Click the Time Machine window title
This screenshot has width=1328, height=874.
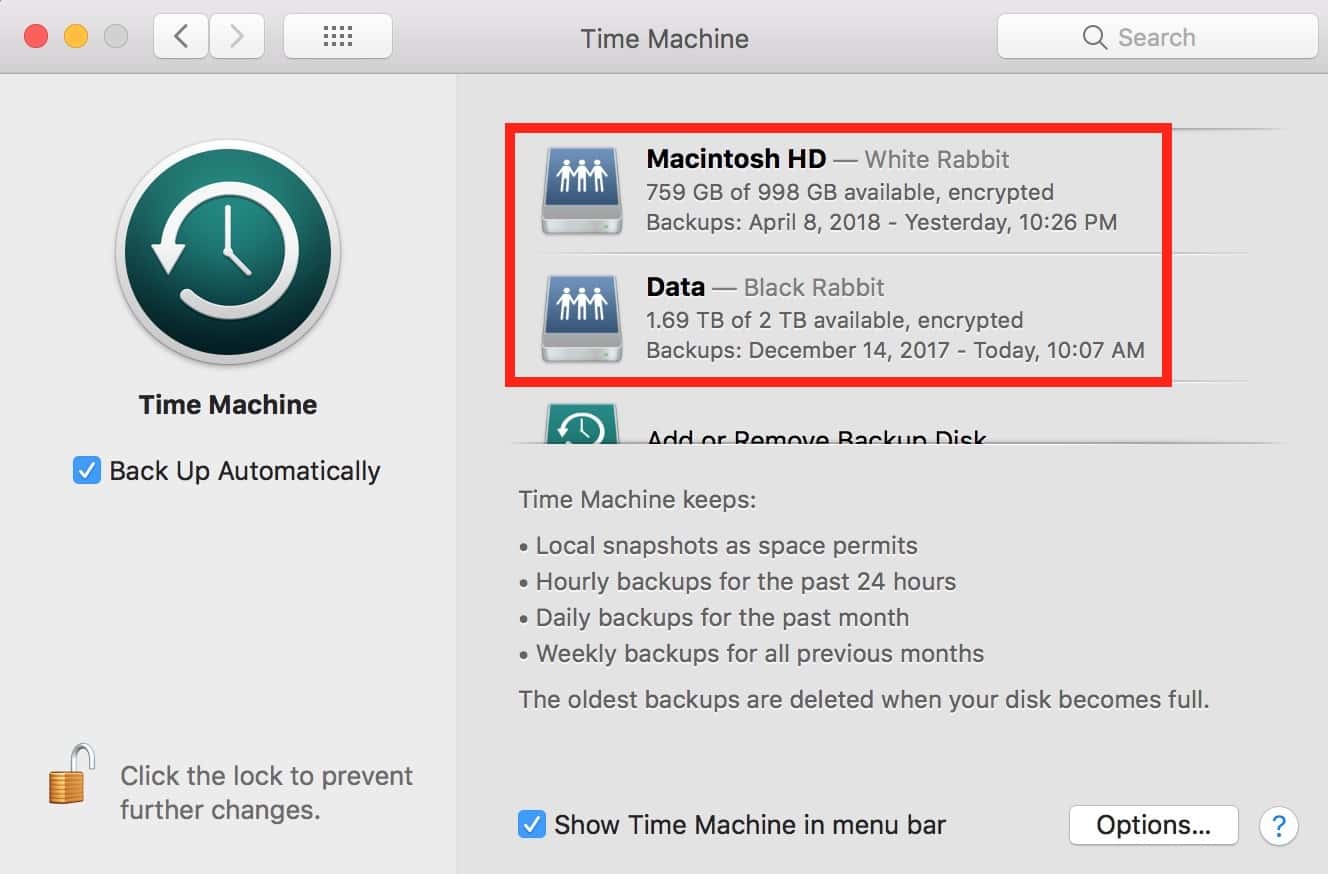(664, 39)
